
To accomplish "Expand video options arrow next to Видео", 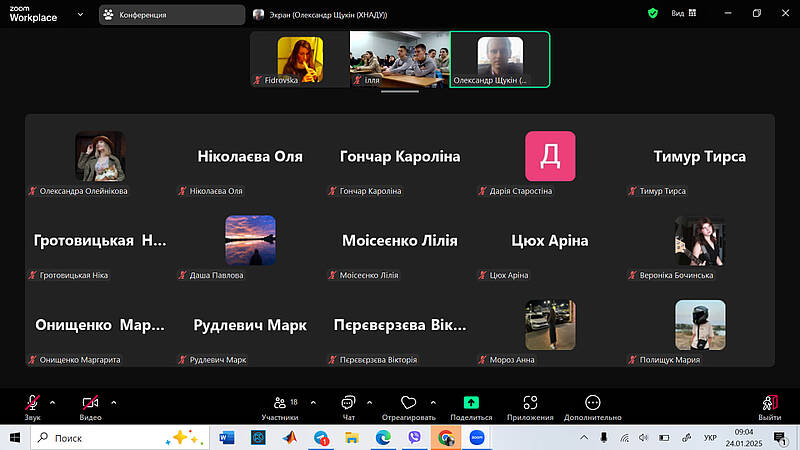I will (114, 402).
